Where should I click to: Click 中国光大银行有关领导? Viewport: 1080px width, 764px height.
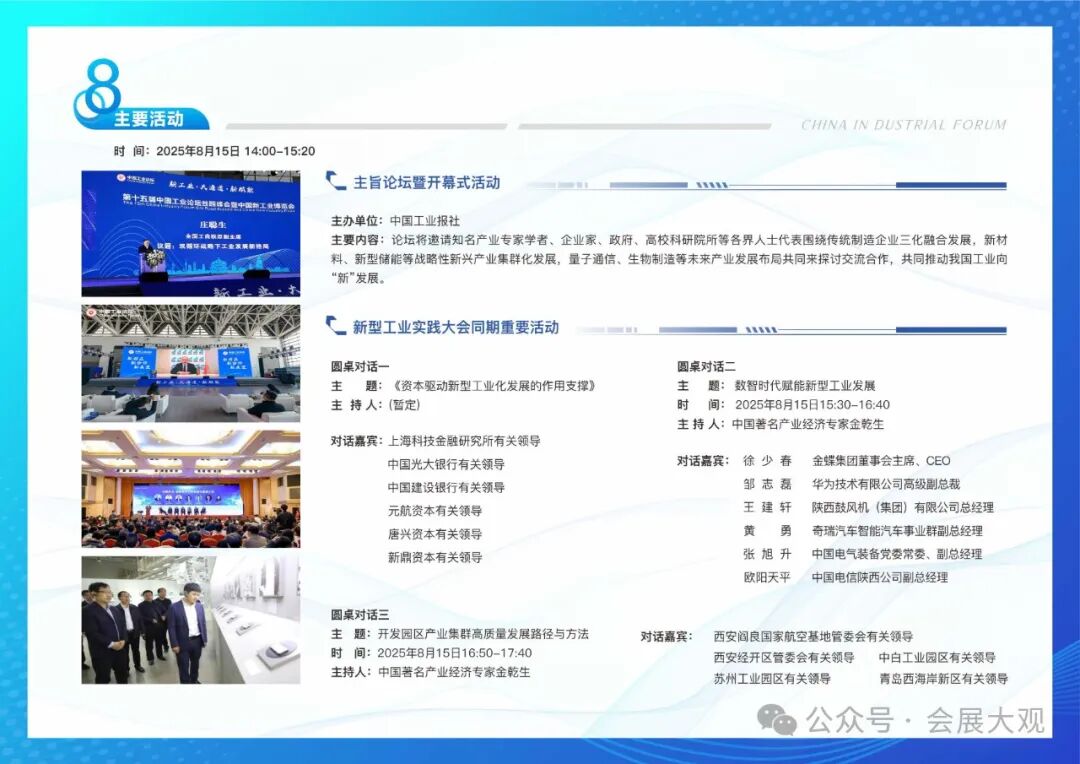pos(446,464)
